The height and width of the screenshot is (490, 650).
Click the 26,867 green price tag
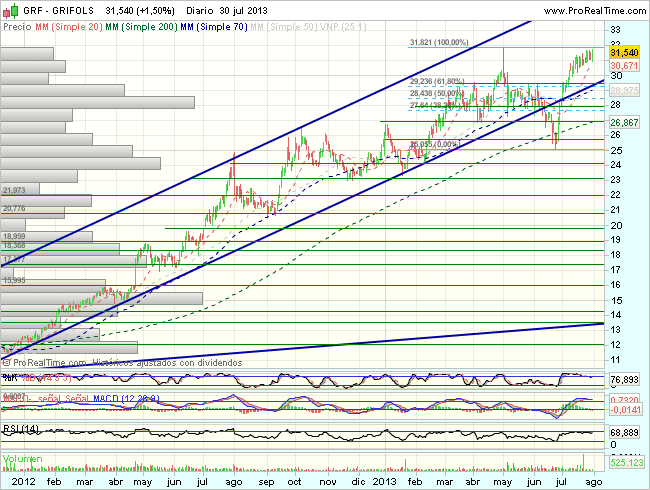[623, 121]
